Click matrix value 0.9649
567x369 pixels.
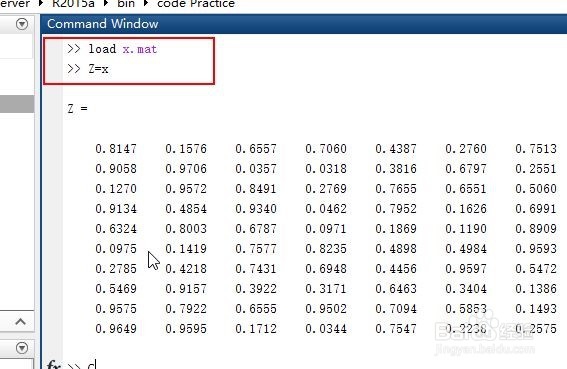point(116,329)
